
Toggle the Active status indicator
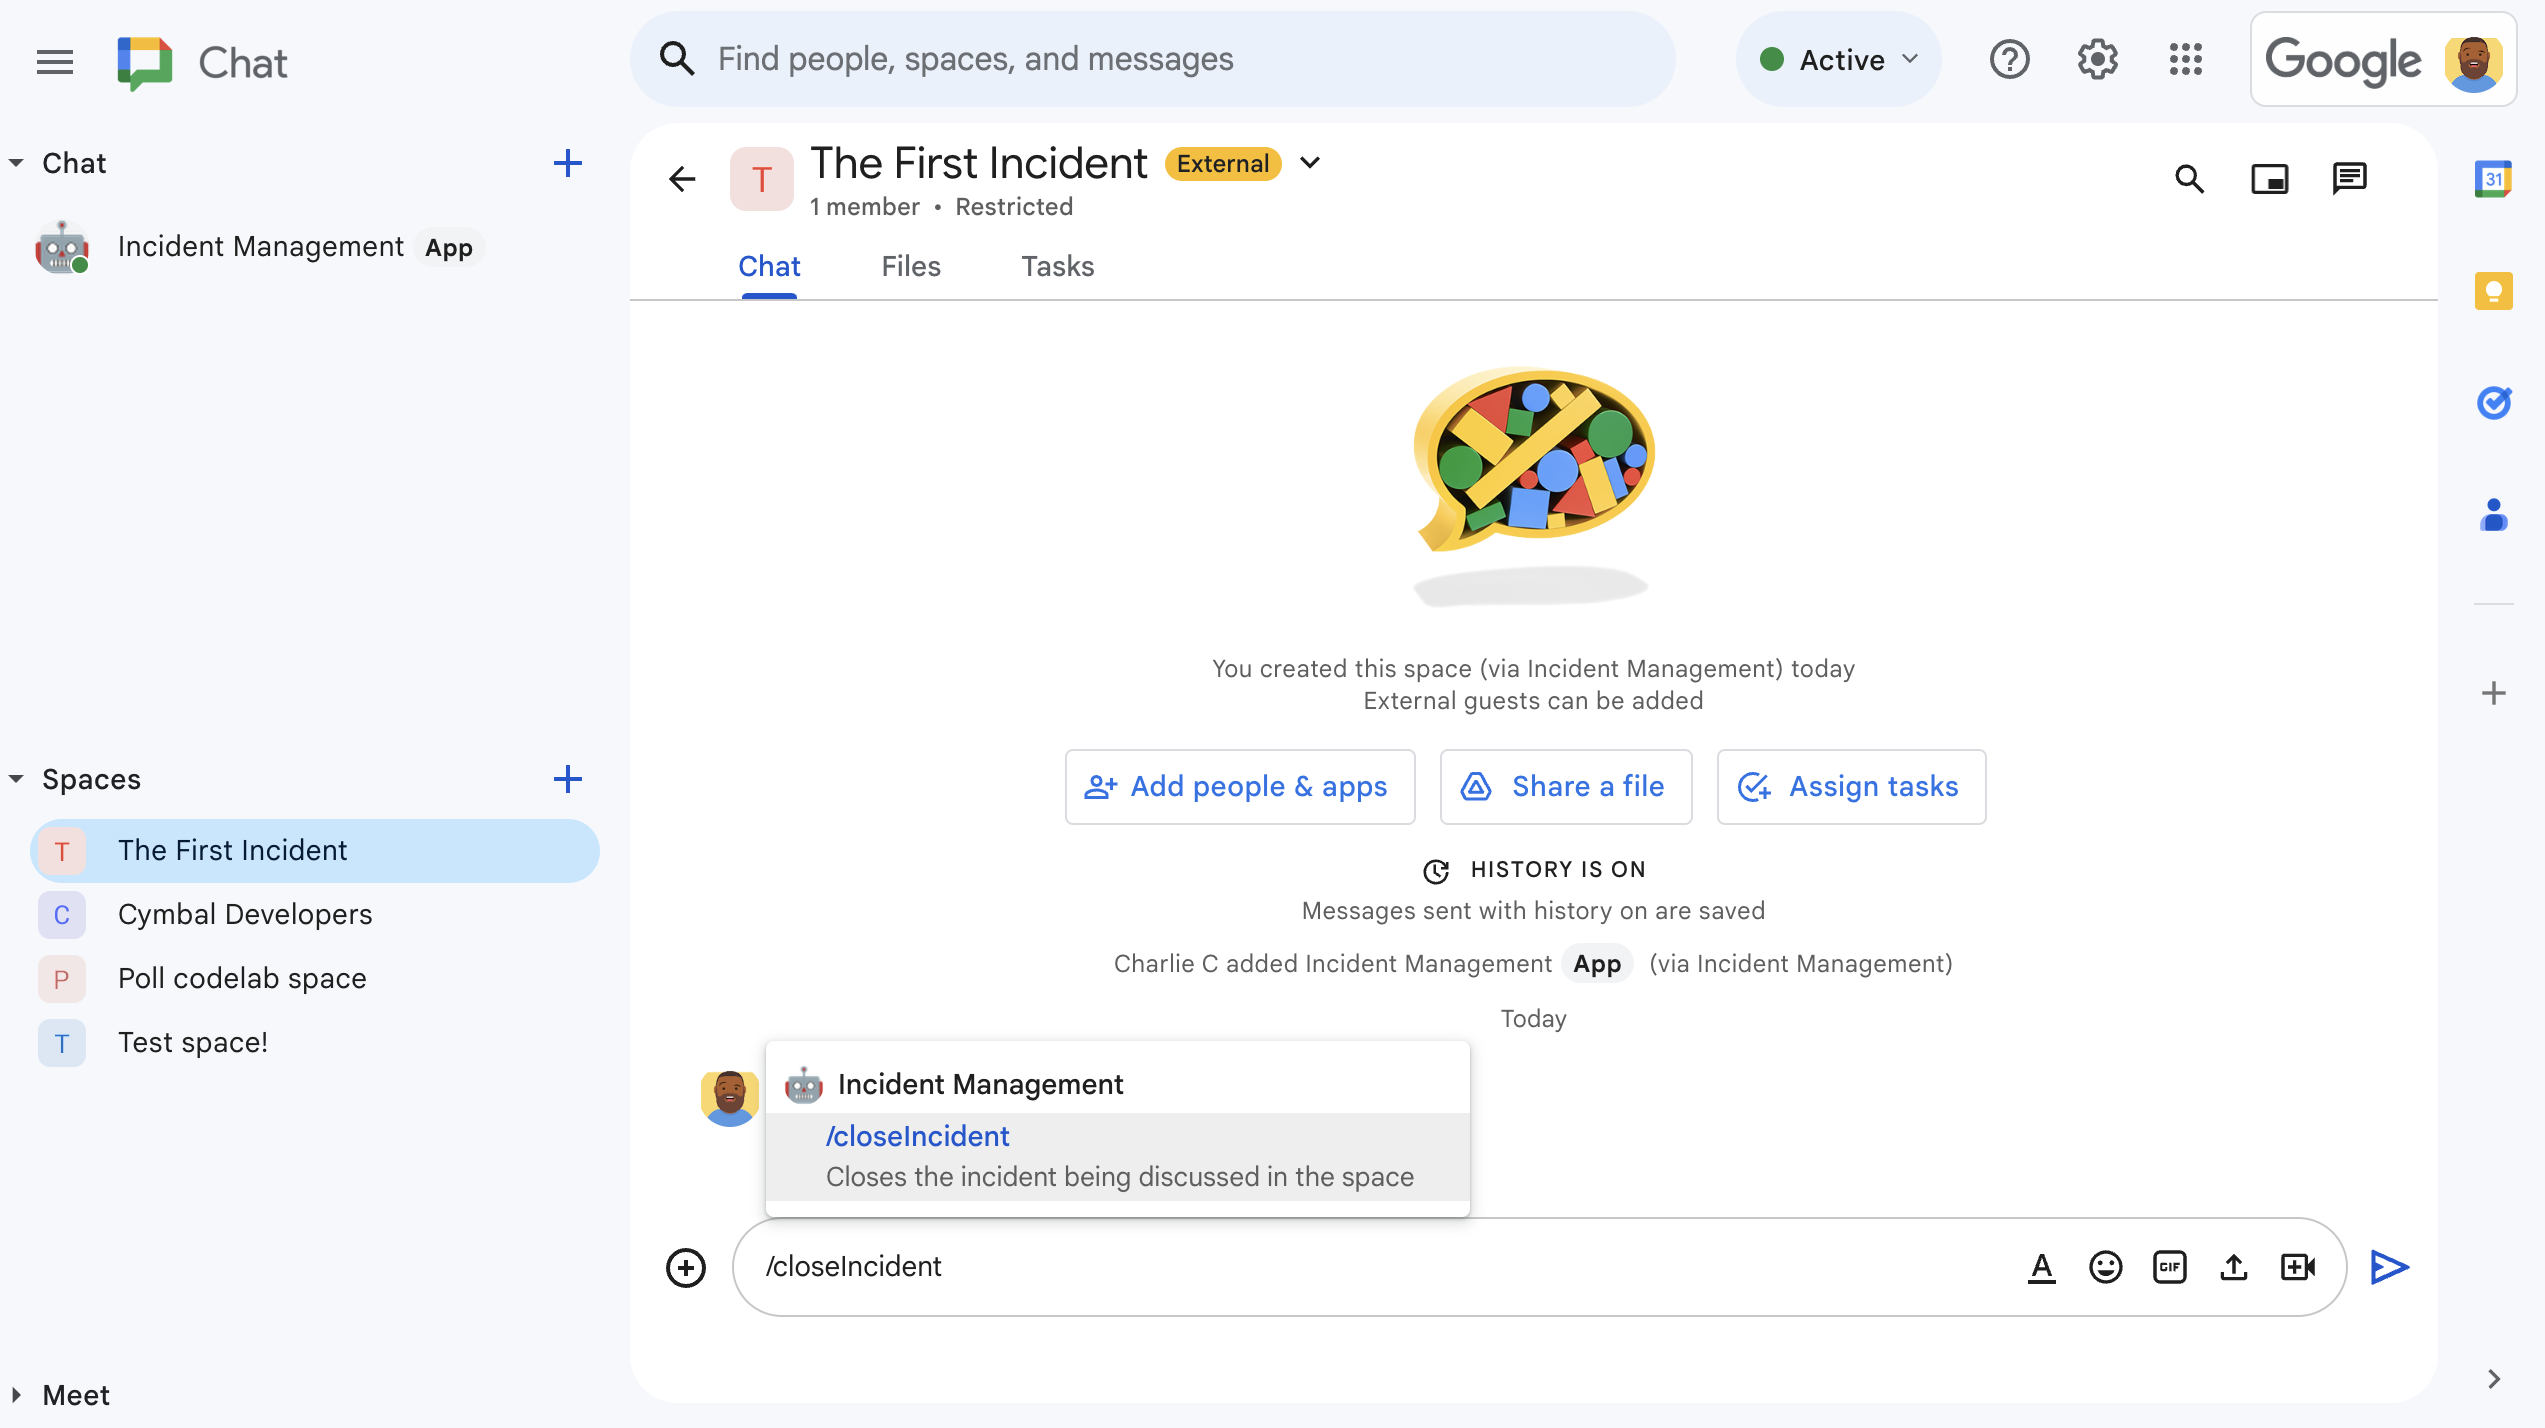point(1837,58)
